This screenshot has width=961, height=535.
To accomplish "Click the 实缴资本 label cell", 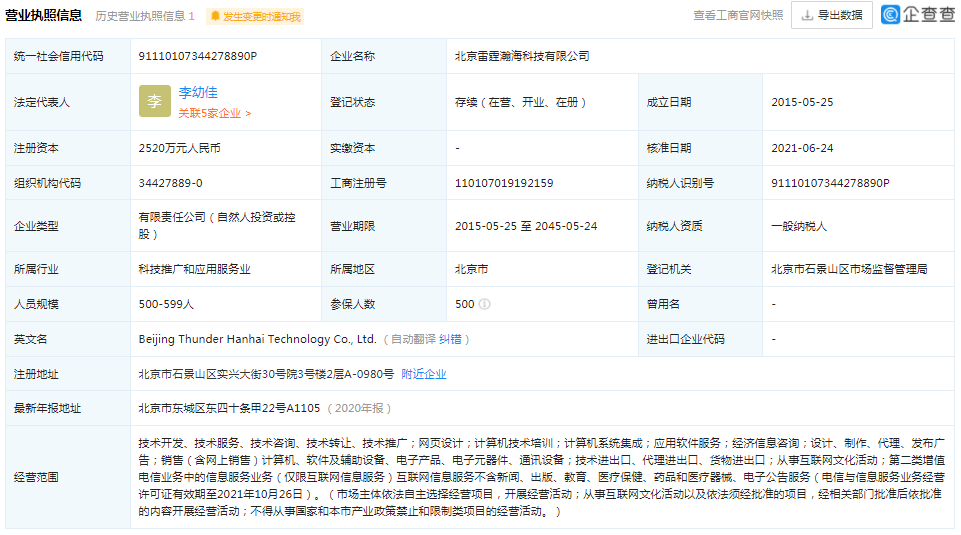I will click(x=384, y=148).
